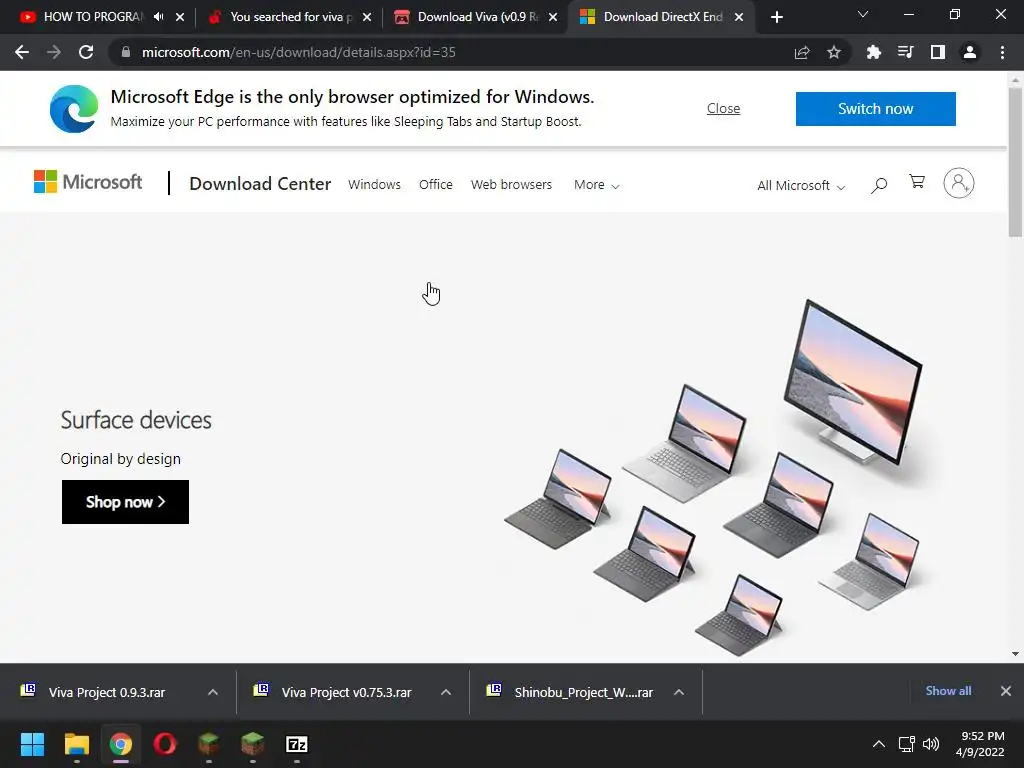
Task: Sign in with the account icon
Action: point(959,183)
